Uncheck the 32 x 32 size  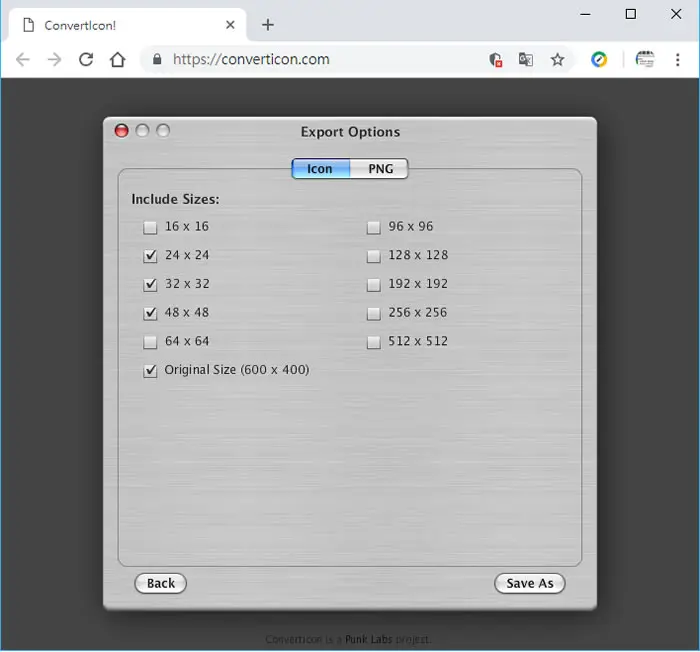pos(150,284)
